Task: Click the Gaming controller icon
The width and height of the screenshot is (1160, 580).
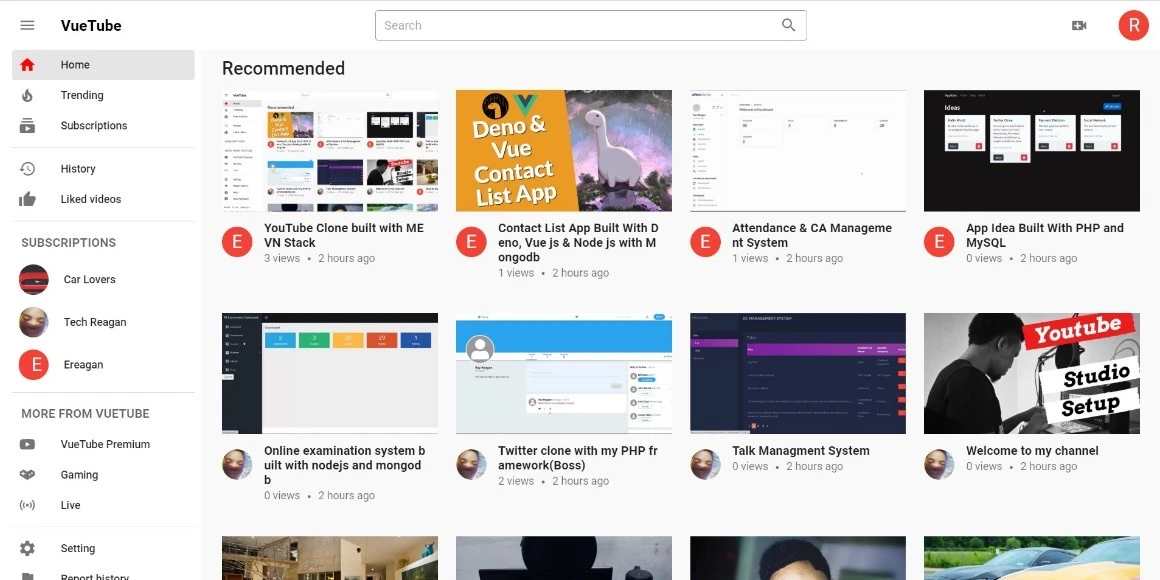Action: point(27,475)
